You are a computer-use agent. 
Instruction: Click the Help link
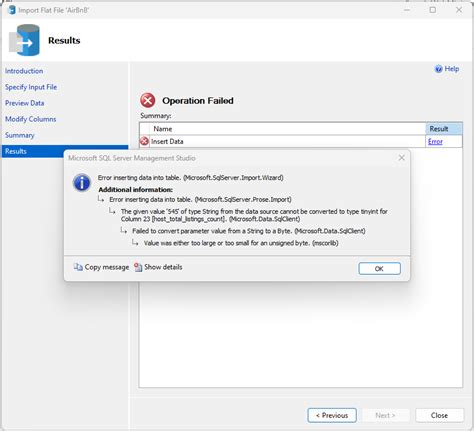tap(452, 69)
